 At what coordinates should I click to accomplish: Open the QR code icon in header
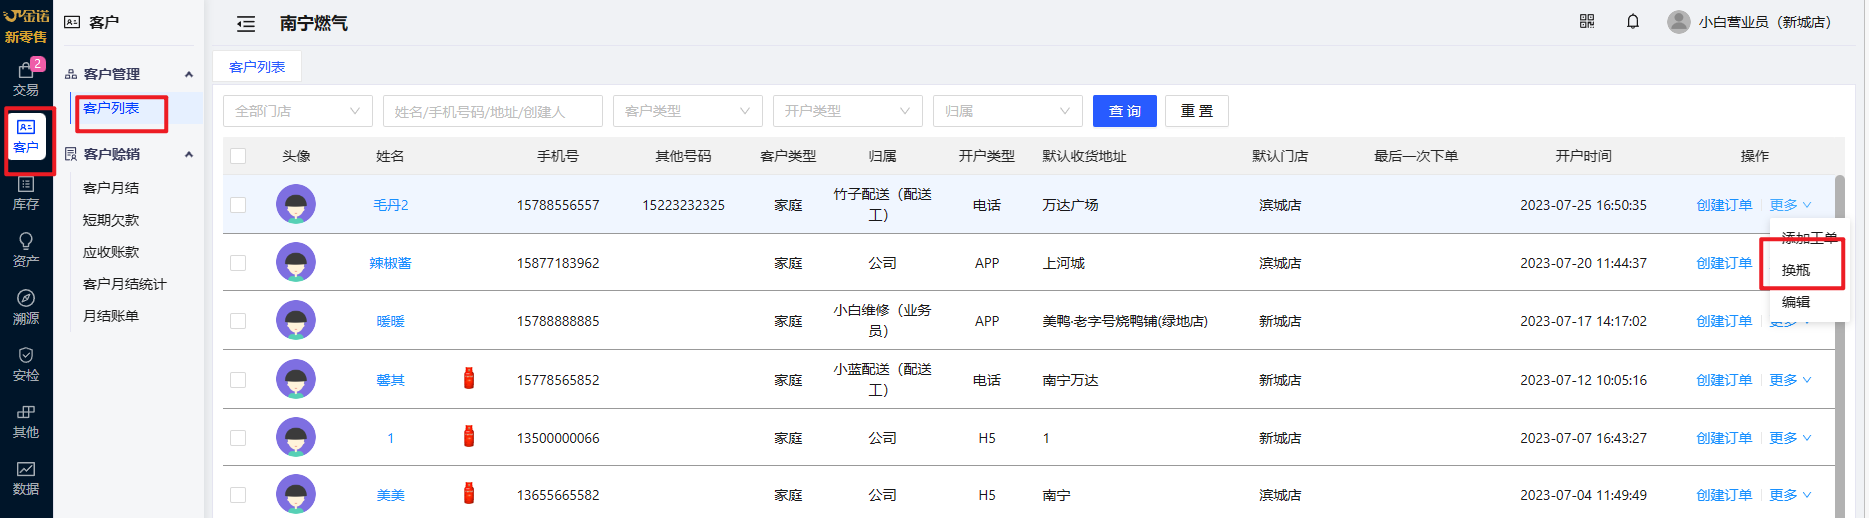1587,21
